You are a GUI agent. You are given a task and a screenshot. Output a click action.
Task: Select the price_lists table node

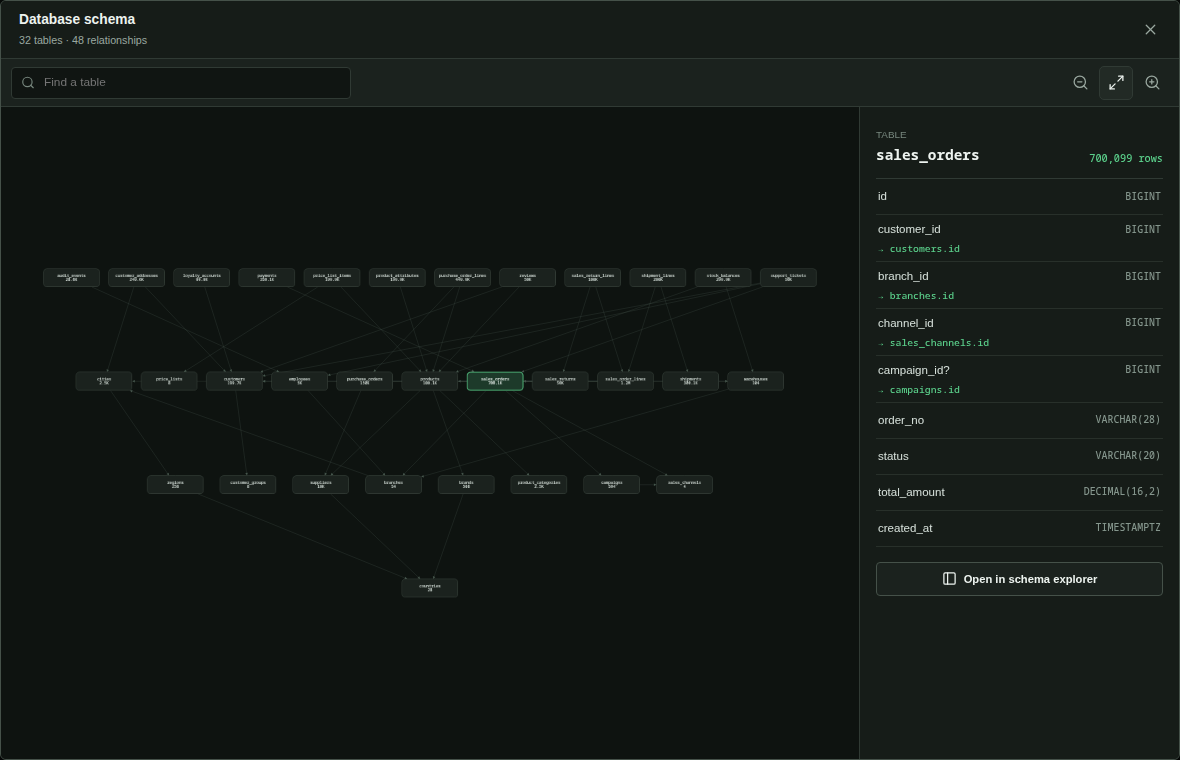(169, 381)
